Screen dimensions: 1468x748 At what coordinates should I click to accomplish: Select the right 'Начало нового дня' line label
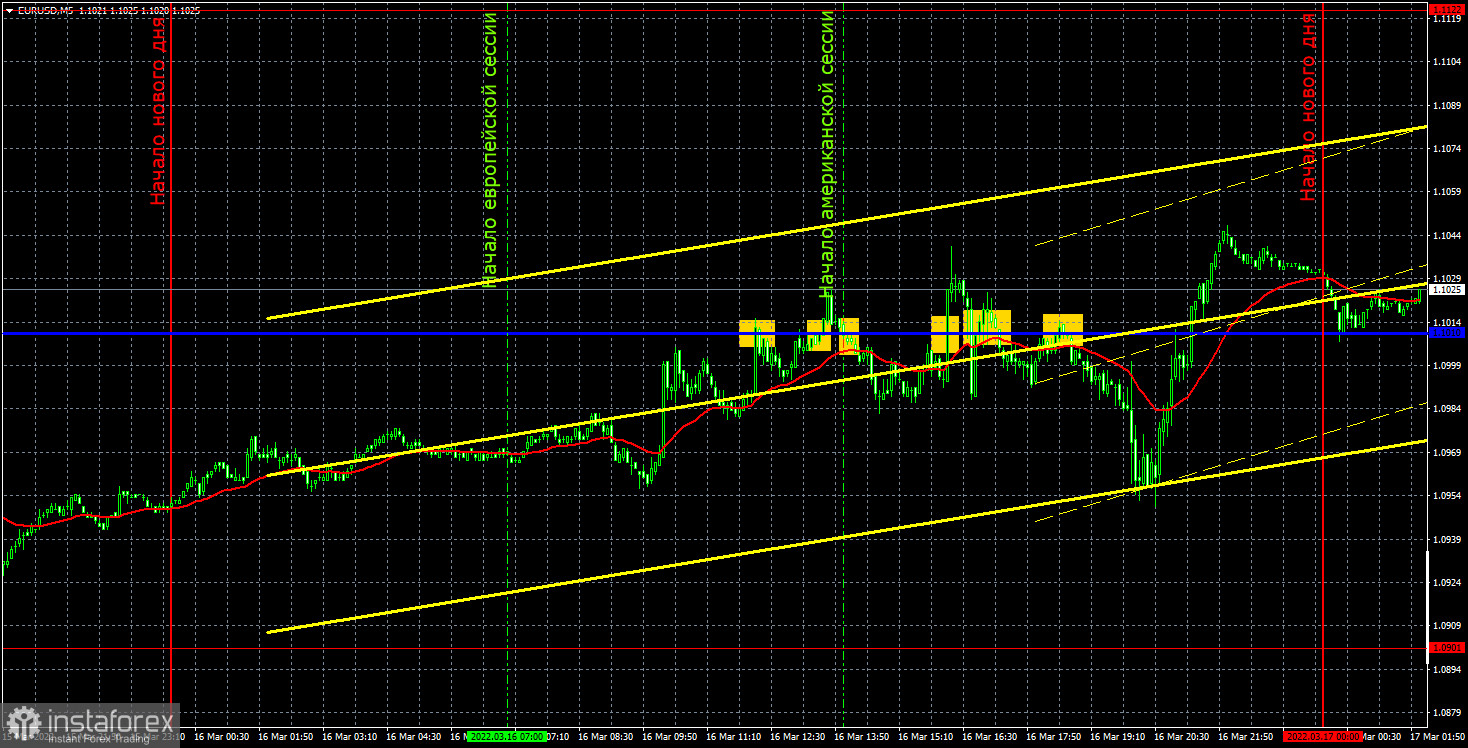coord(1308,107)
